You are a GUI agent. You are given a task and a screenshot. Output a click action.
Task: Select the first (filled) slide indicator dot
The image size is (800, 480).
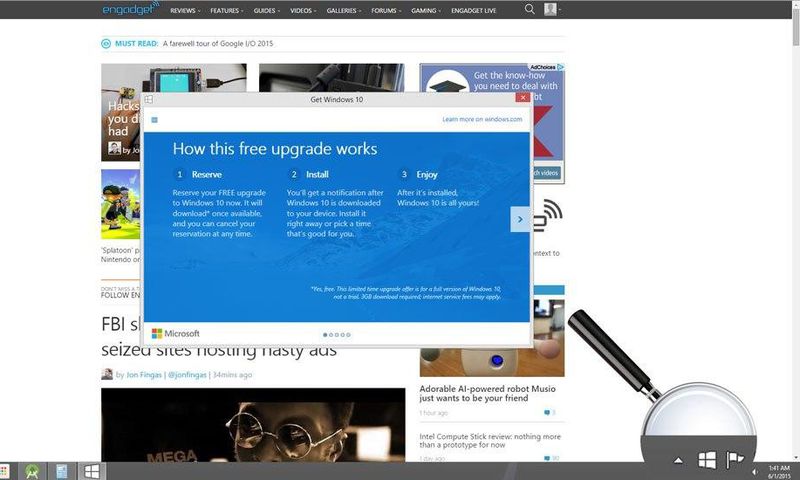(325, 335)
